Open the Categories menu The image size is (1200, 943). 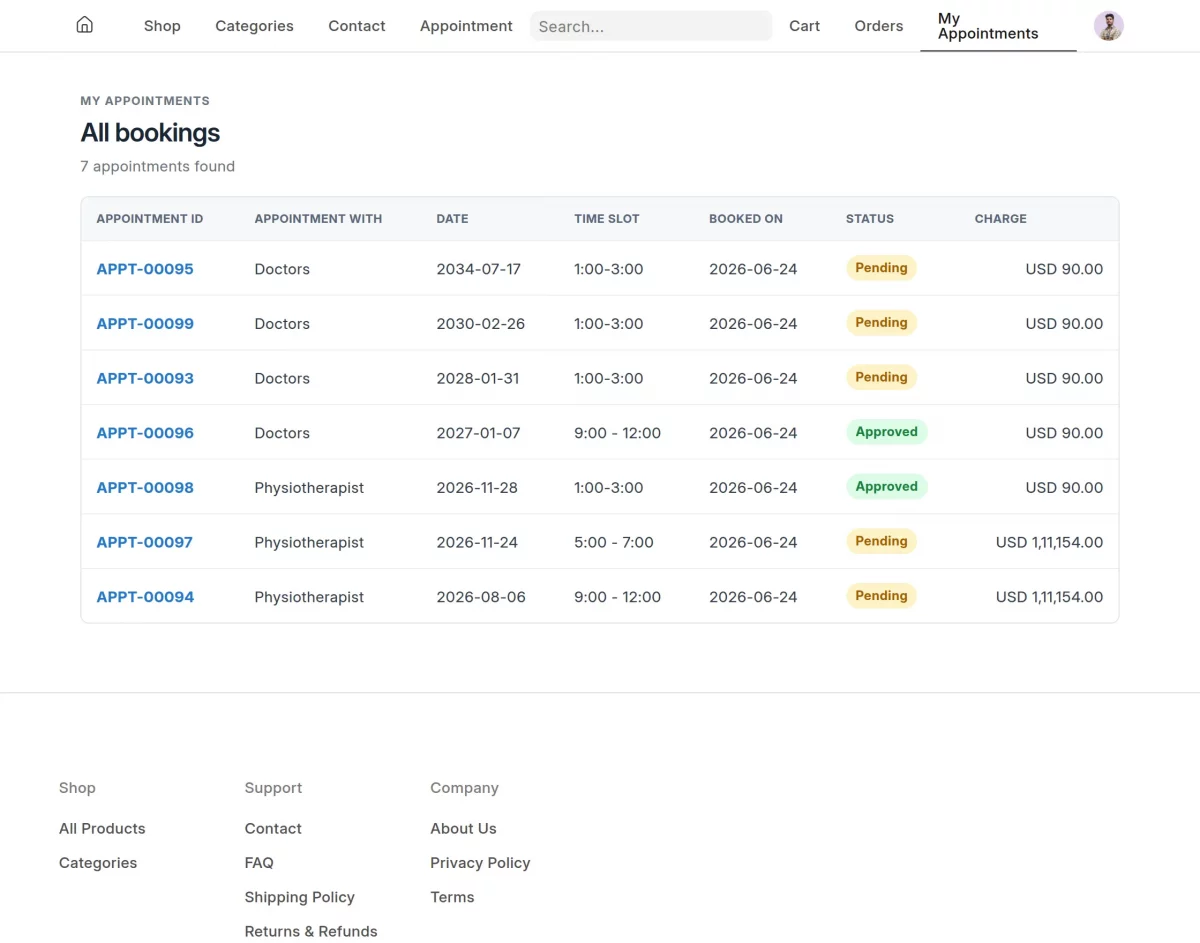[254, 26]
